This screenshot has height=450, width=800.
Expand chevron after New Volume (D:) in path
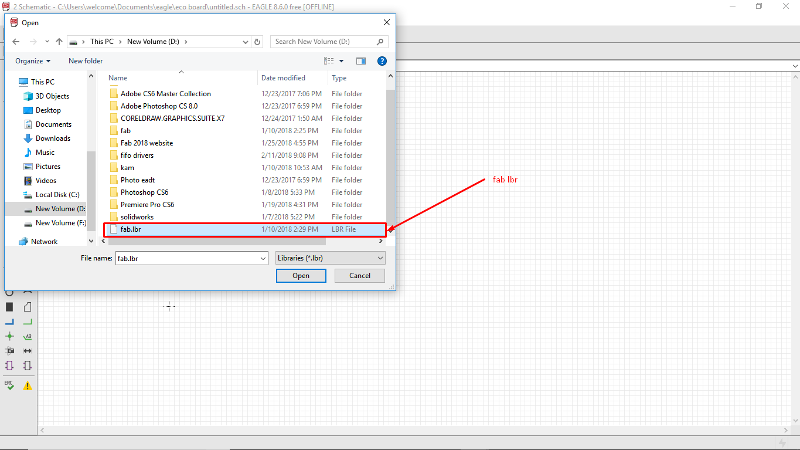coord(186,42)
